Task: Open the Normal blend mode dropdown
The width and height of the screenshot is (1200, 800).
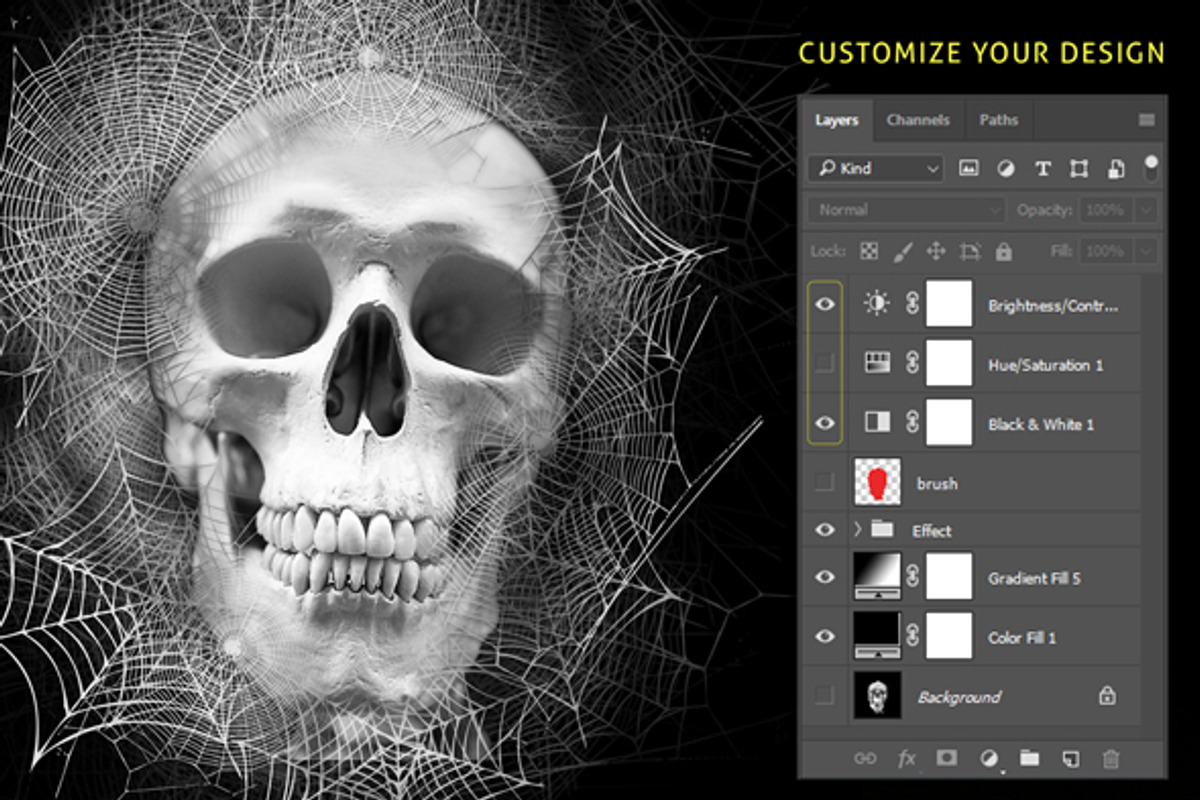Action: coord(907,210)
